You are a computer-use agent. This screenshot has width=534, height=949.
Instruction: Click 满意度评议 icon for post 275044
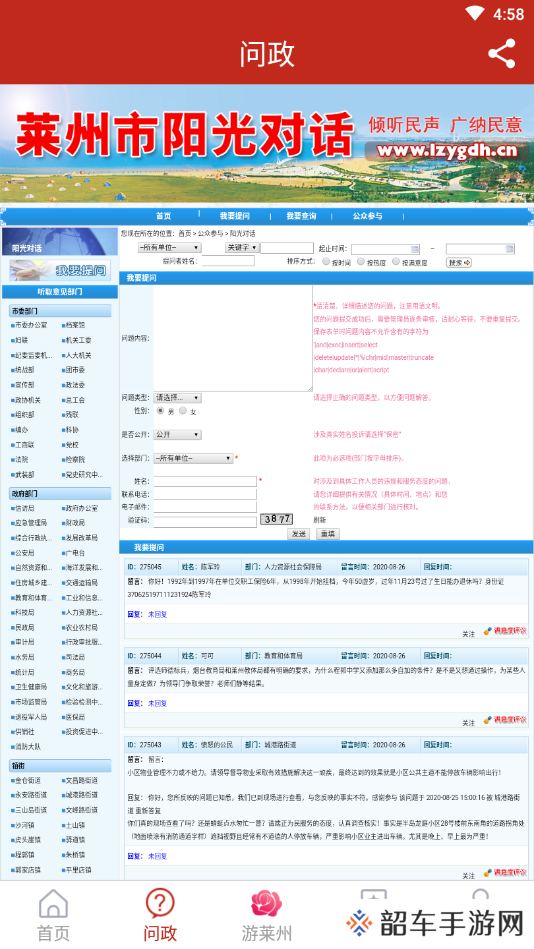[x=505, y=720]
